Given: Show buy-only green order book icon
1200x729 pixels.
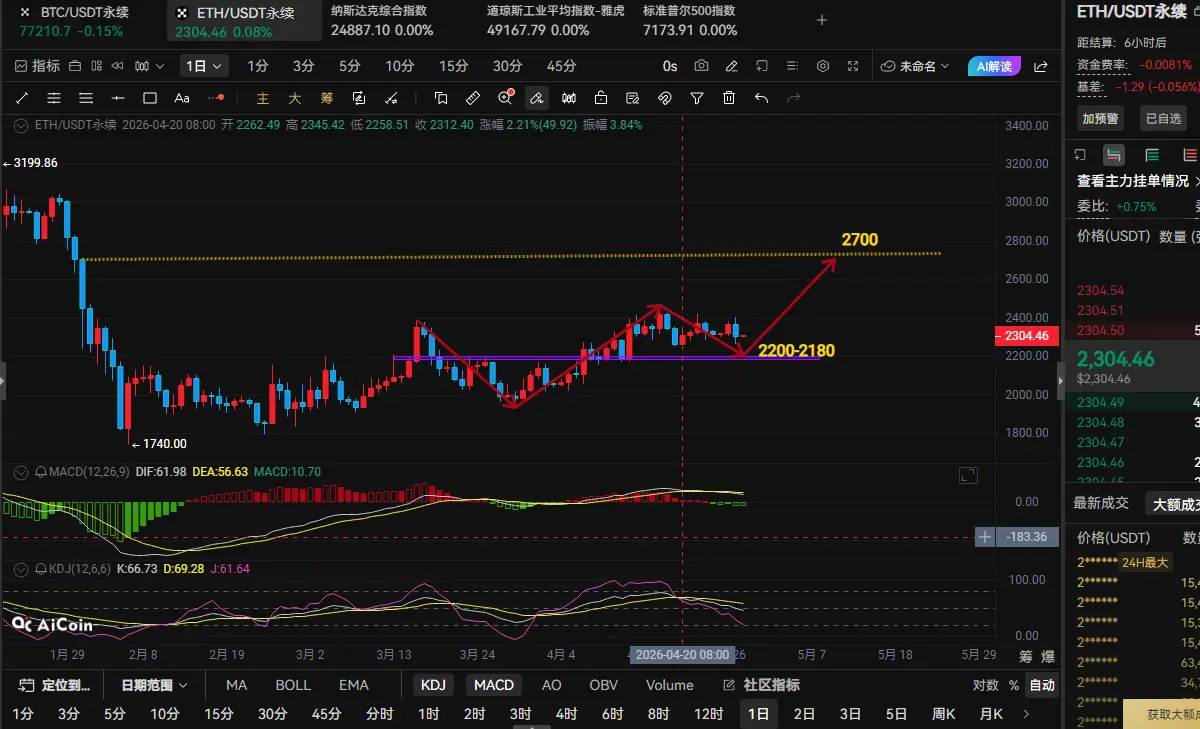Looking at the screenshot, I should click(1152, 155).
